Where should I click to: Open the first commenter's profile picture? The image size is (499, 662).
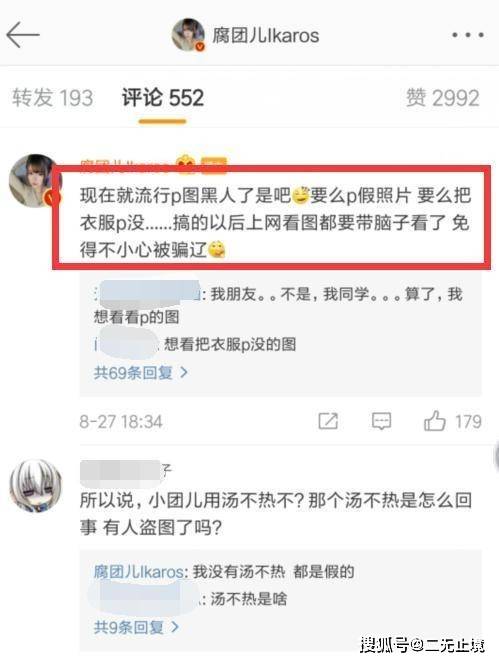point(35,181)
